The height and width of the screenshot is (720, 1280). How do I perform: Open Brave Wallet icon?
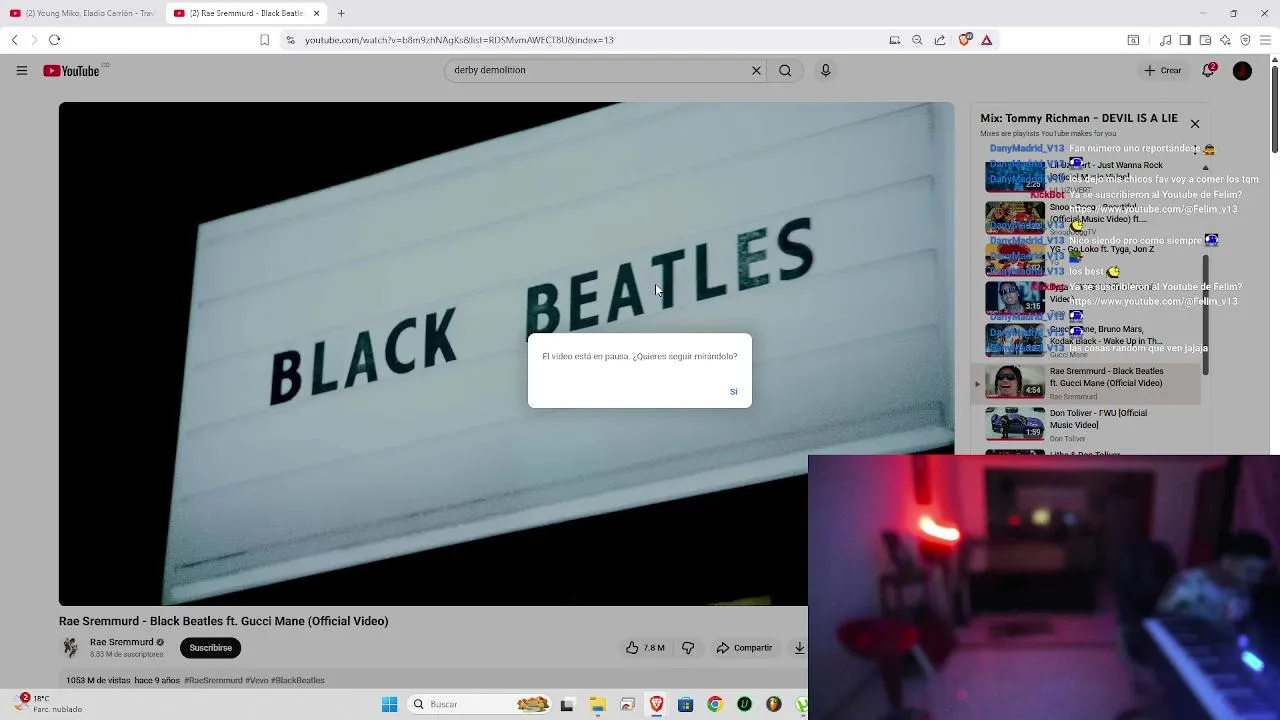[1205, 40]
